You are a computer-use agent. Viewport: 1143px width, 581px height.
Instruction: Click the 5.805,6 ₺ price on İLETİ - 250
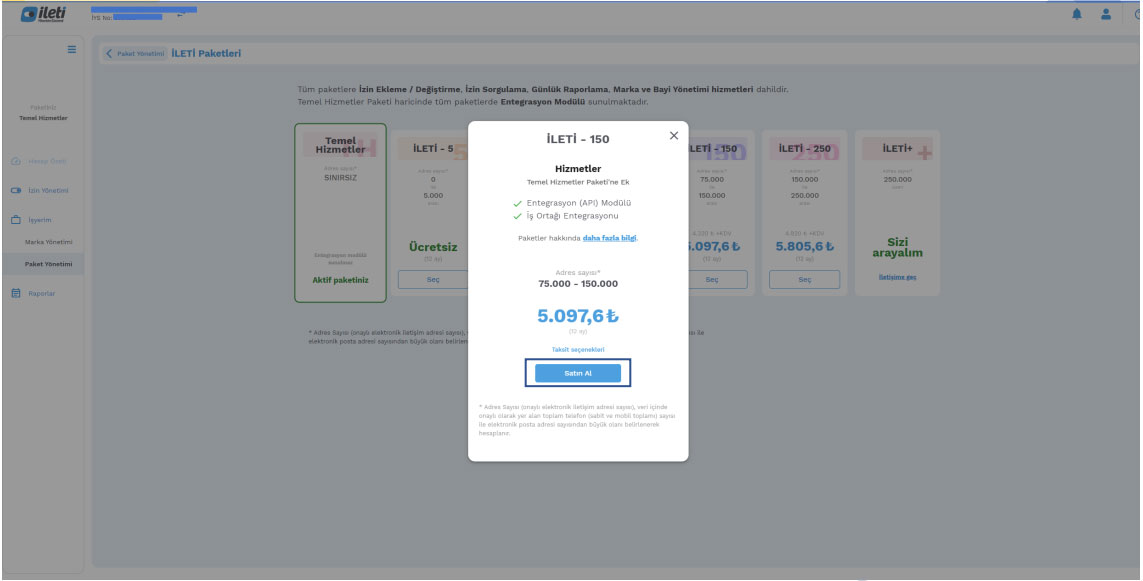tap(805, 247)
